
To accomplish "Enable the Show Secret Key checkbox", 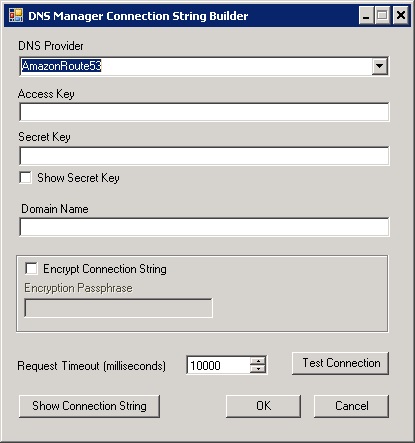I will click(26, 178).
